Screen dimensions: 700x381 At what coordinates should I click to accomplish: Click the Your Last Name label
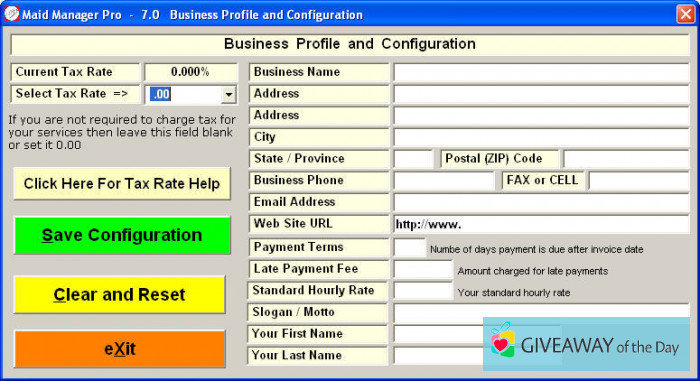pyautogui.click(x=317, y=356)
